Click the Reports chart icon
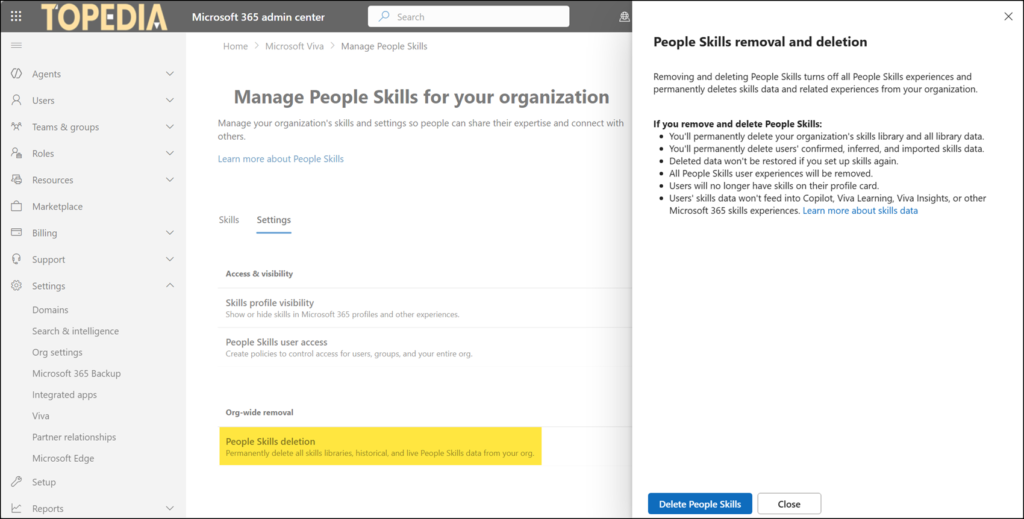1024x519 pixels. point(16,508)
